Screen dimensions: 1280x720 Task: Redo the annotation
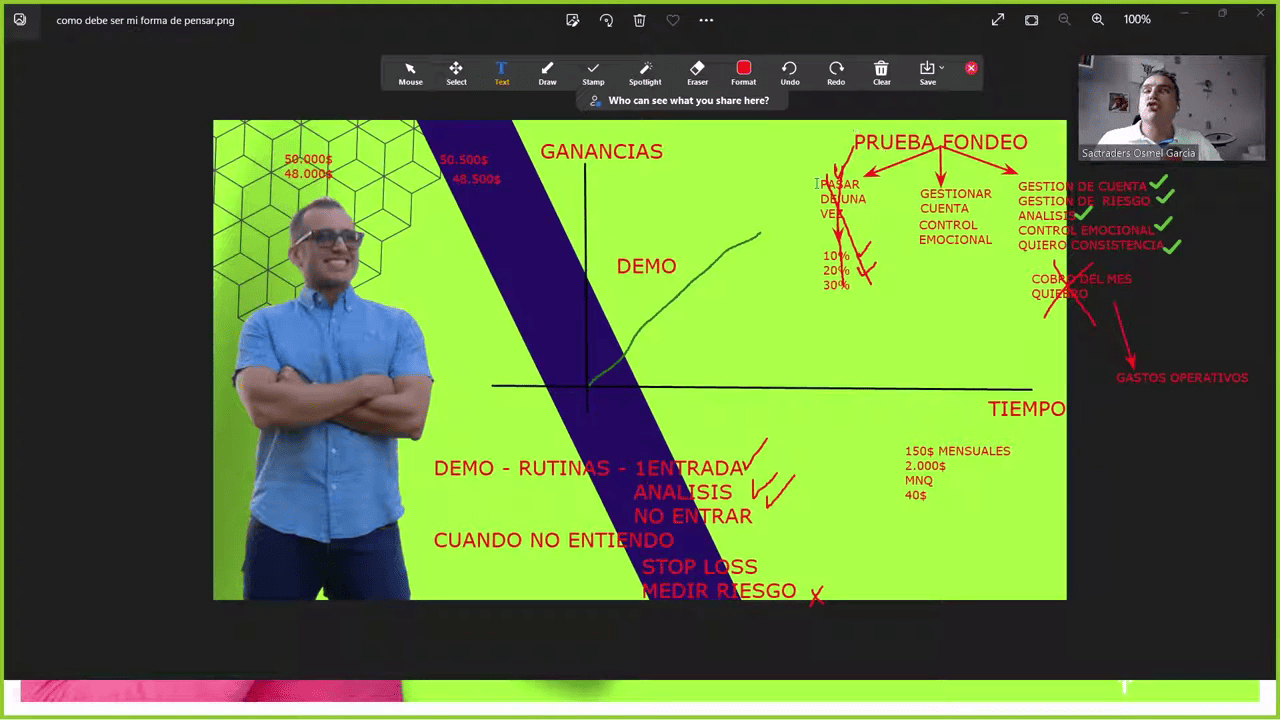pos(836,73)
